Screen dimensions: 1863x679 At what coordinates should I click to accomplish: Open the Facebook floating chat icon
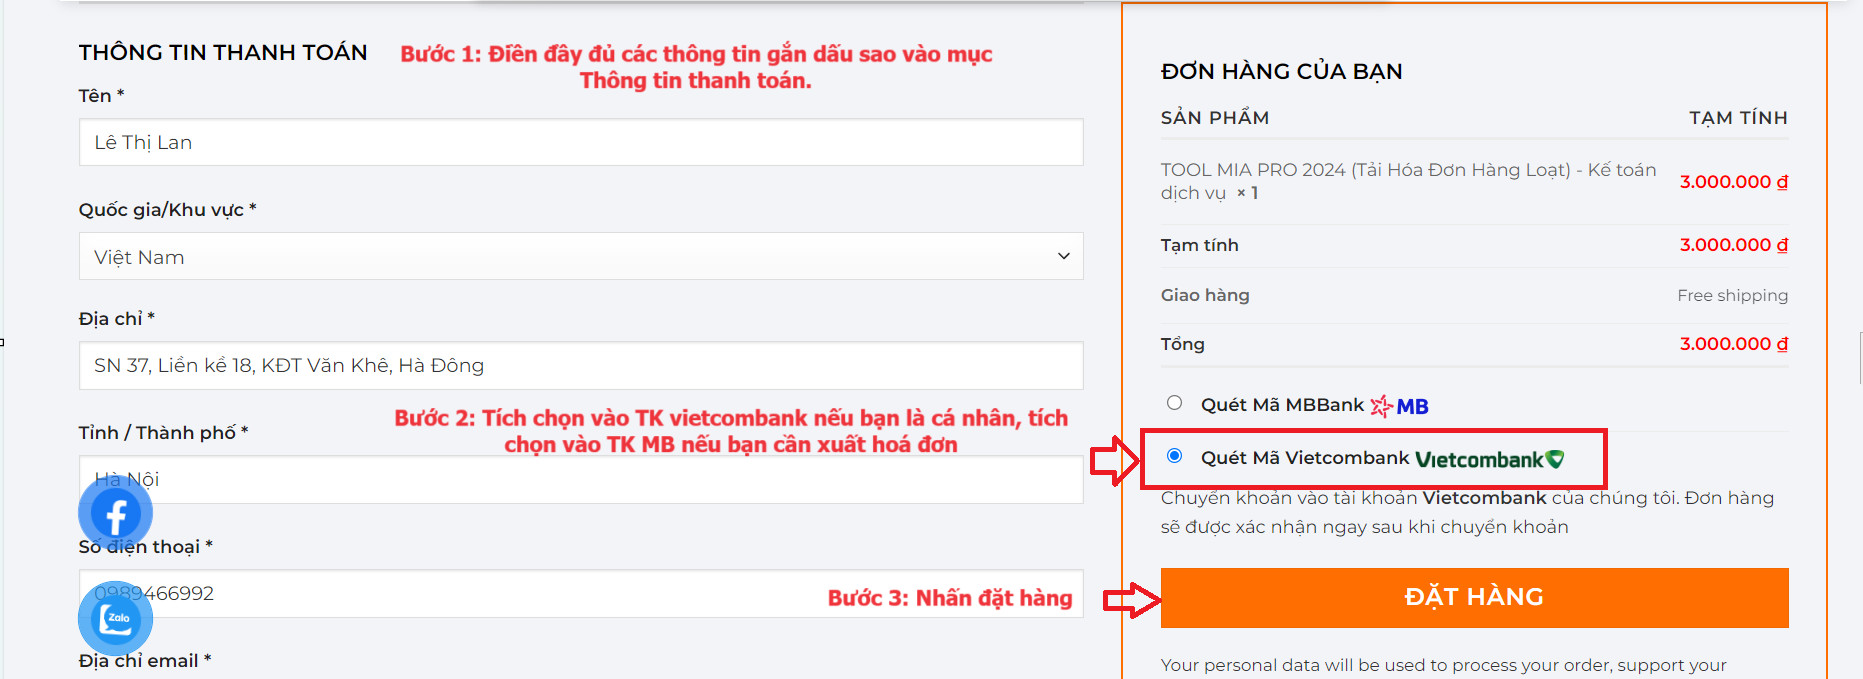115,513
